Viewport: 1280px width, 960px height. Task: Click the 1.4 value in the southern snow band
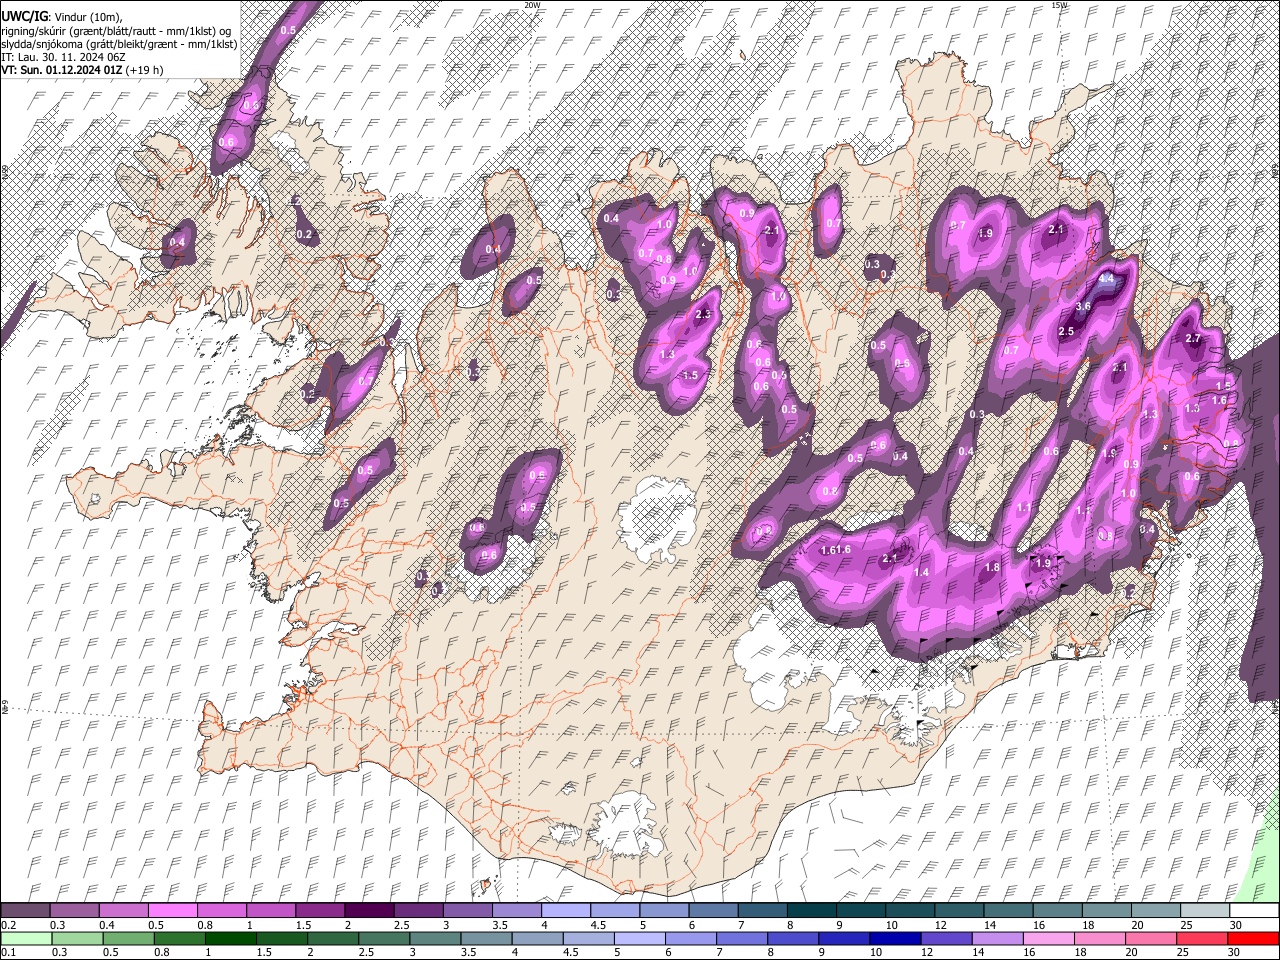[922, 572]
